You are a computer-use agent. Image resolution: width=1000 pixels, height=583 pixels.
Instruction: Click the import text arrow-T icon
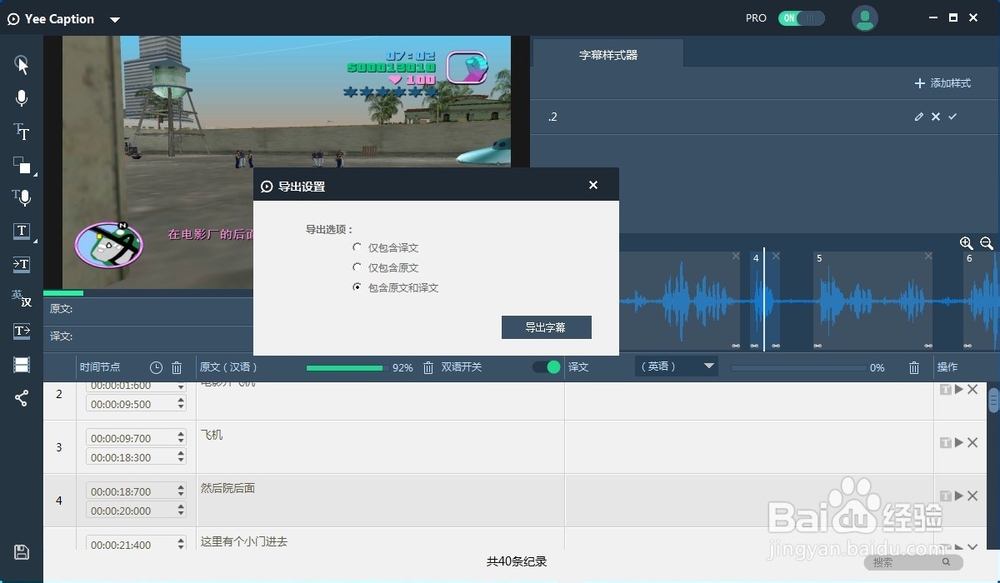(22, 264)
